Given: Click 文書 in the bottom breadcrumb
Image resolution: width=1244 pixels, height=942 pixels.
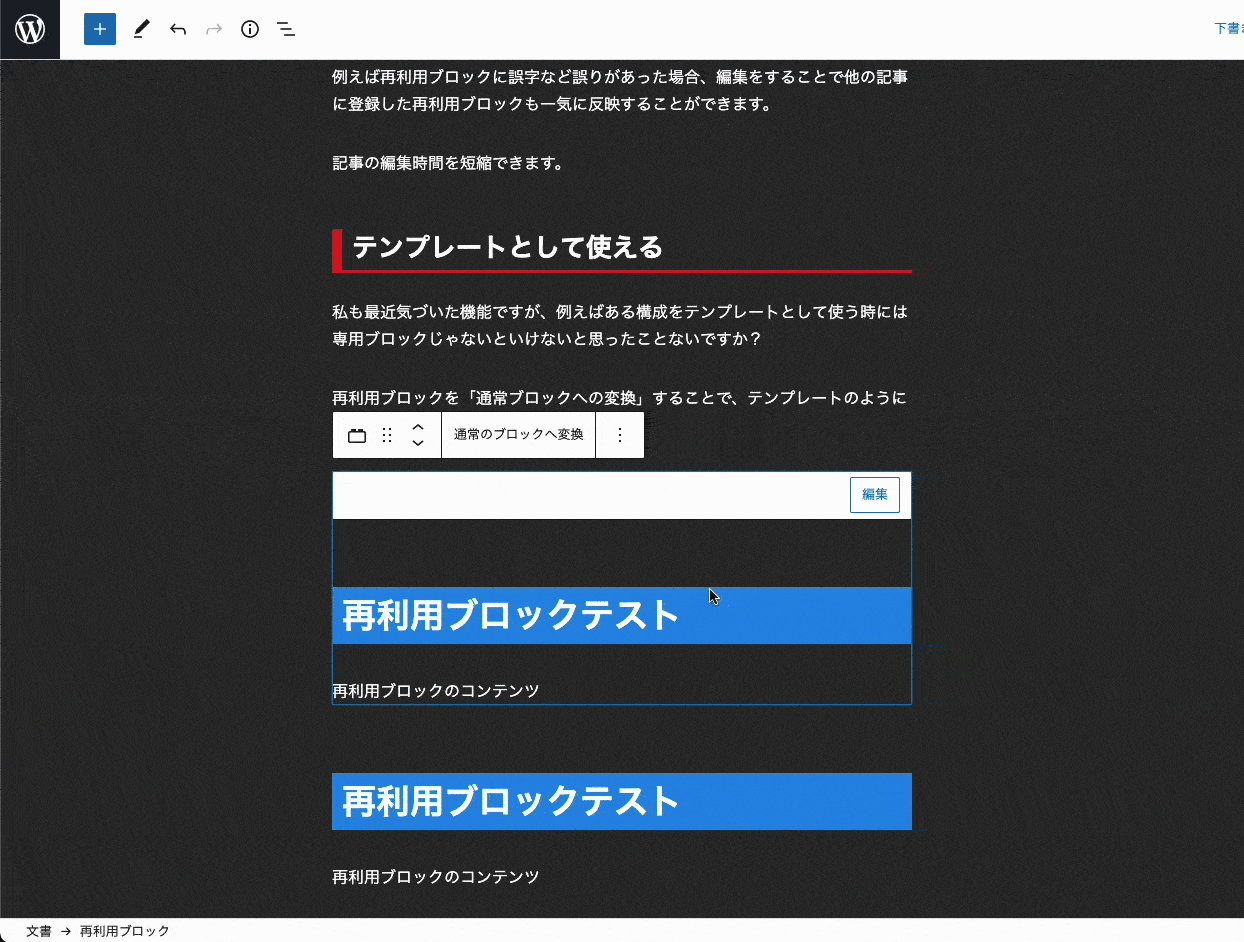Looking at the screenshot, I should pos(39,931).
